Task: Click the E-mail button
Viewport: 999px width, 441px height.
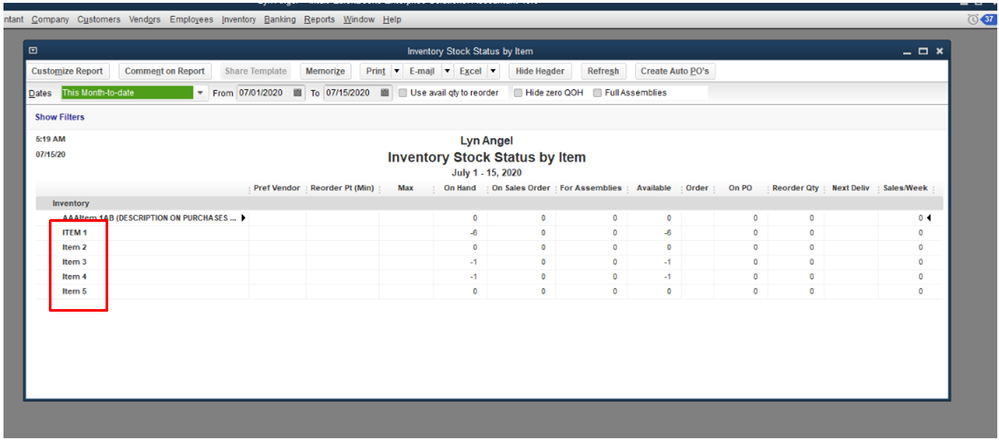Action: point(422,71)
